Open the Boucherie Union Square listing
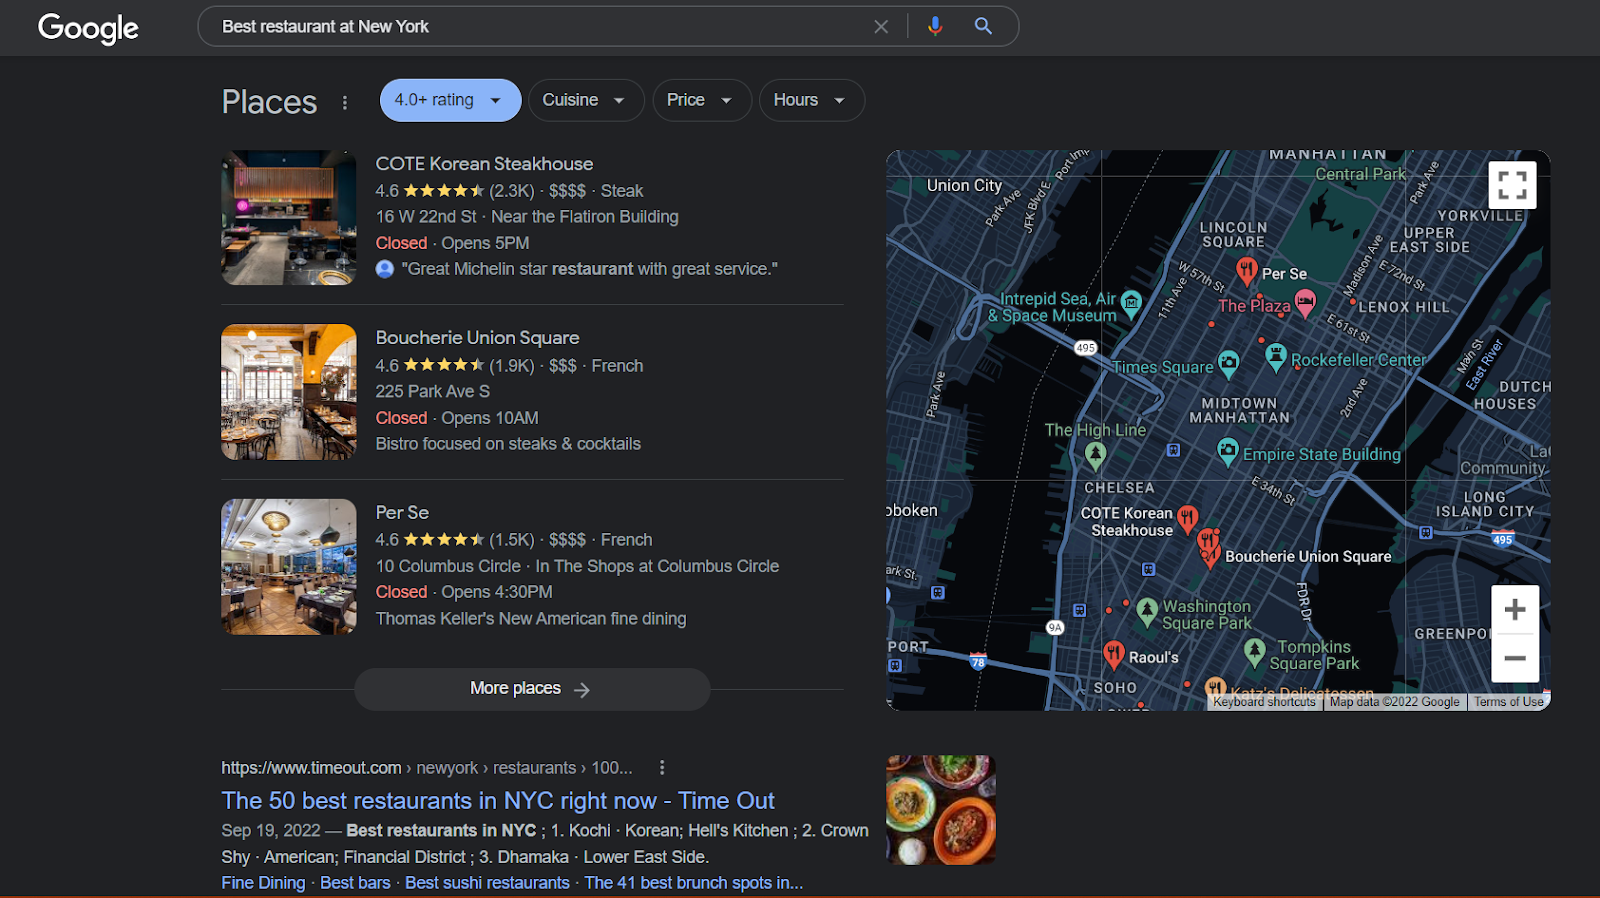This screenshot has height=898, width=1600. pos(478,338)
